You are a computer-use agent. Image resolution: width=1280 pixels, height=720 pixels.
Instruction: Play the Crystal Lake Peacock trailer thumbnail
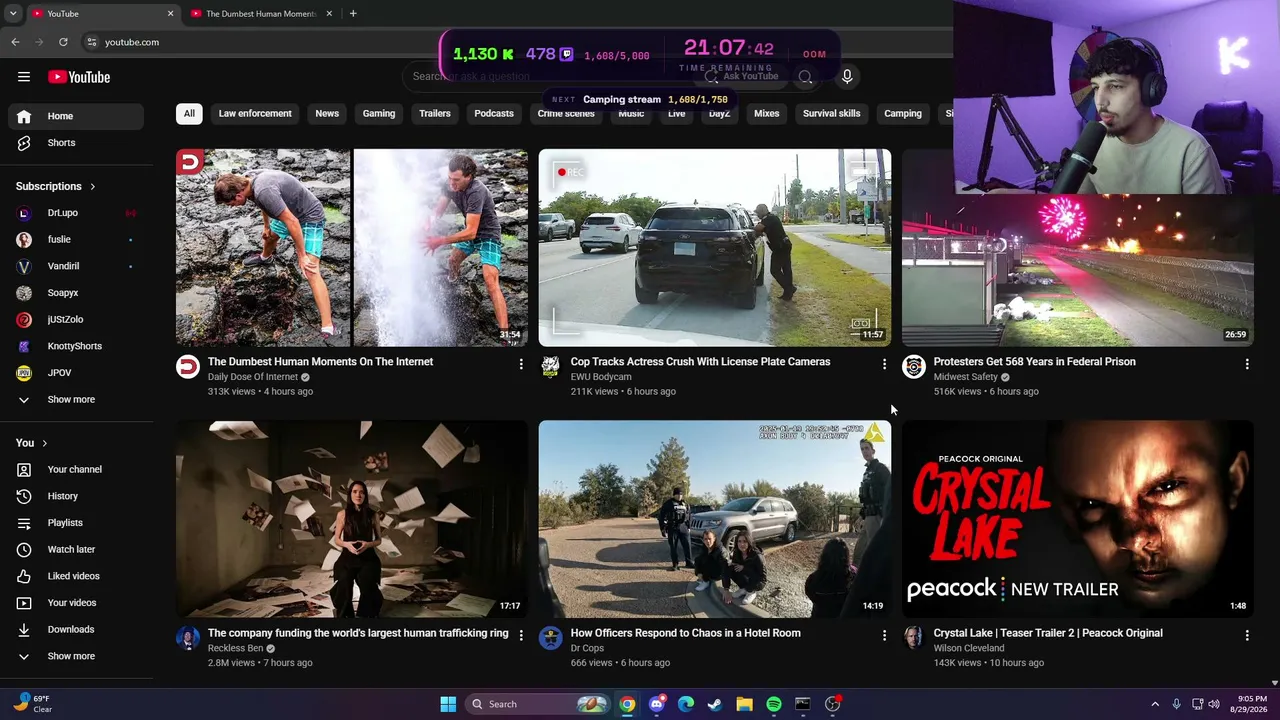point(1078,518)
